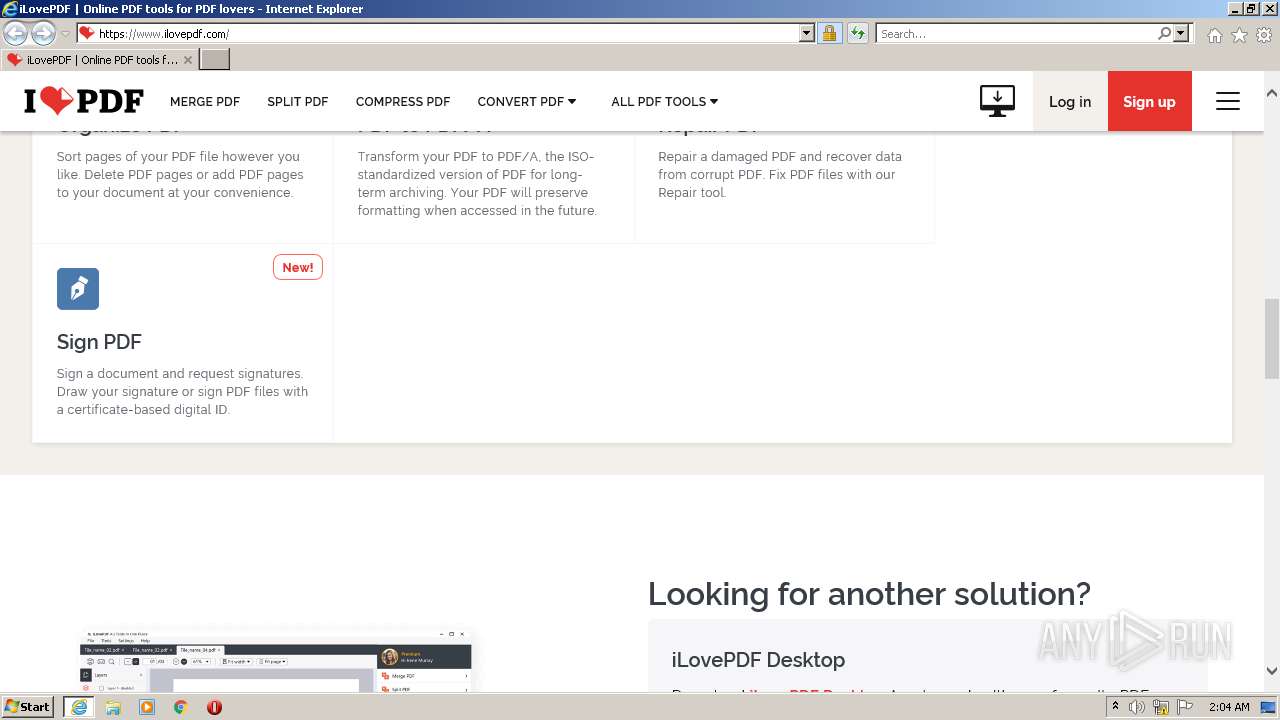Click the Sign PDF description text
This screenshot has width=1280, height=720.
pyautogui.click(x=182, y=391)
